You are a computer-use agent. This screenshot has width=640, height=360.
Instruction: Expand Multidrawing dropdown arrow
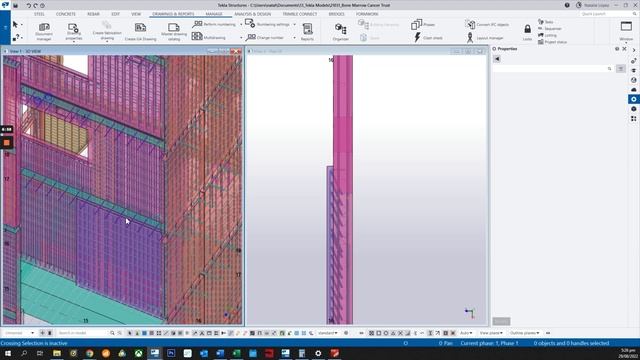pos(241,38)
